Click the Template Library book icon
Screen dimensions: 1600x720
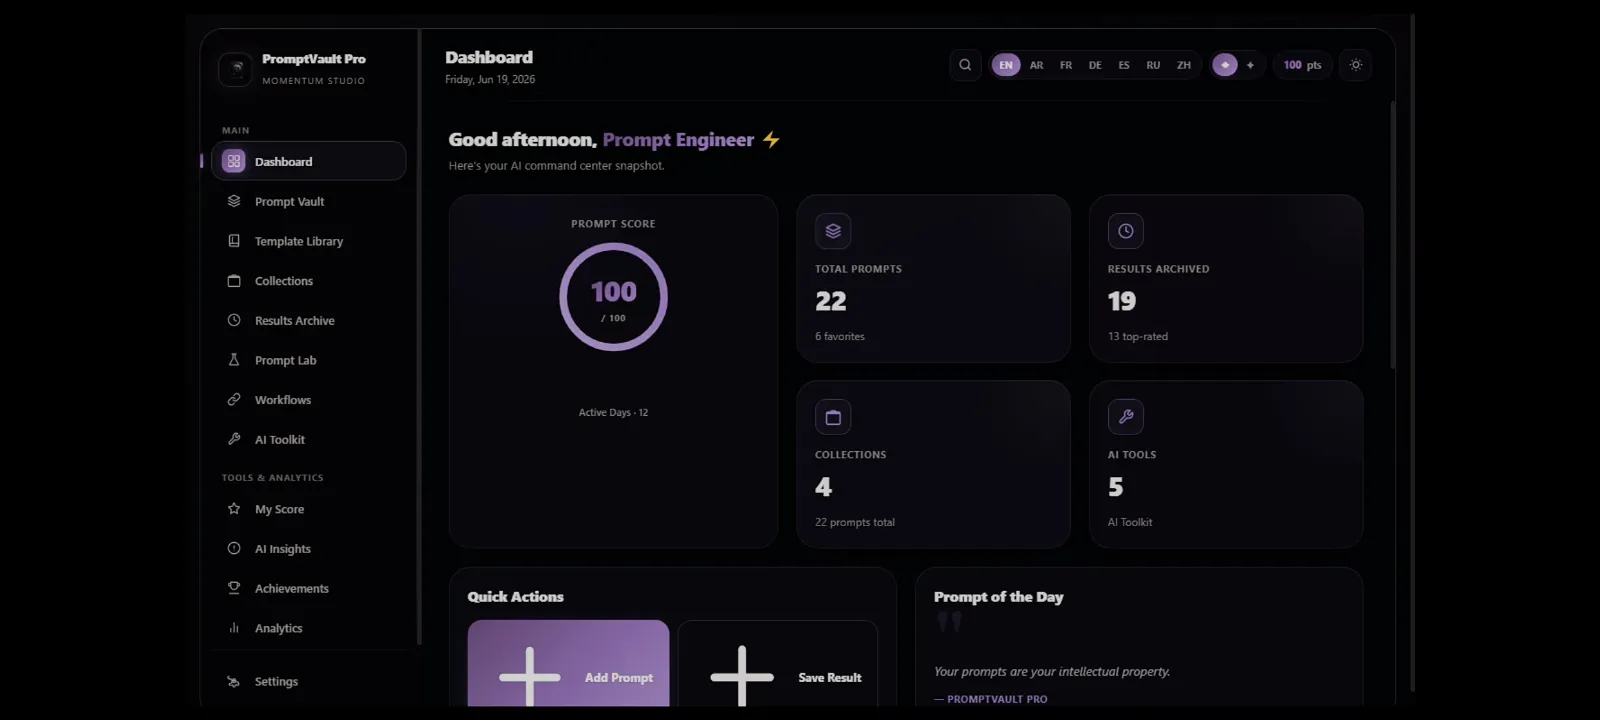pos(234,241)
